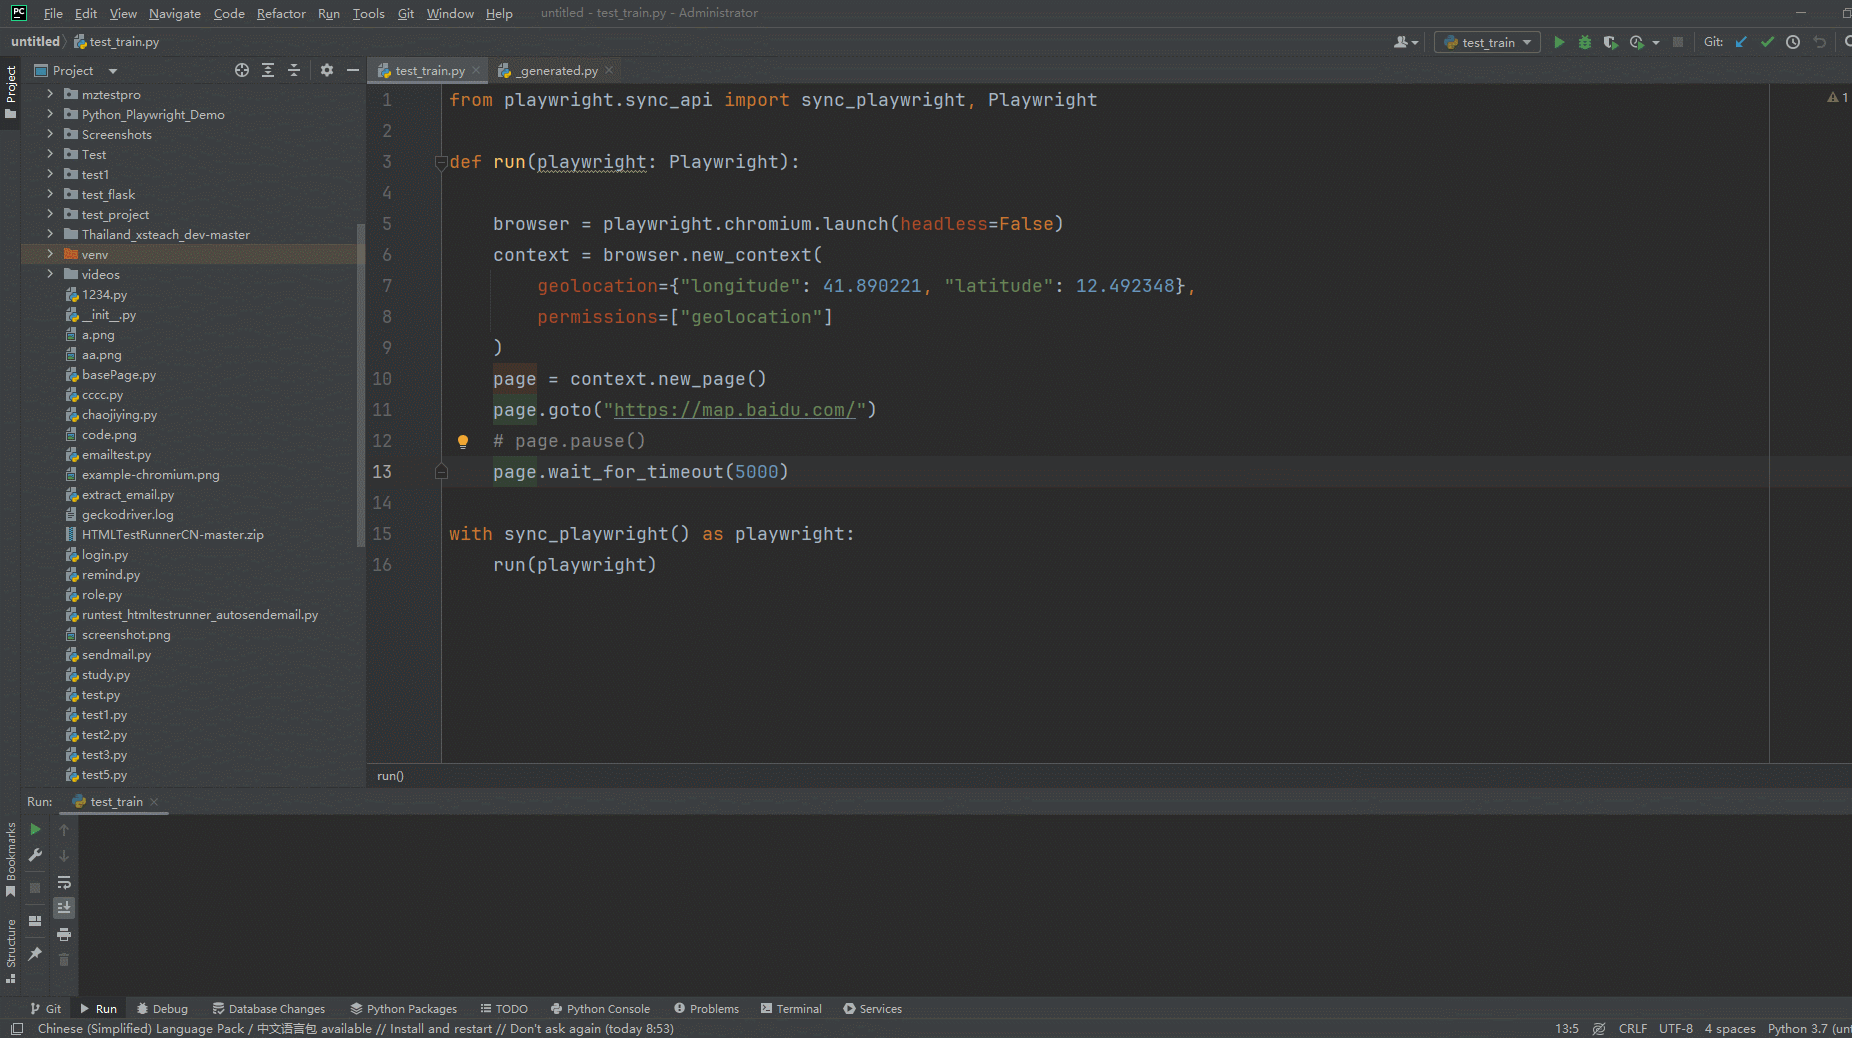Run test_train with the green play button
Image resolution: width=1852 pixels, height=1038 pixels.
[1559, 42]
